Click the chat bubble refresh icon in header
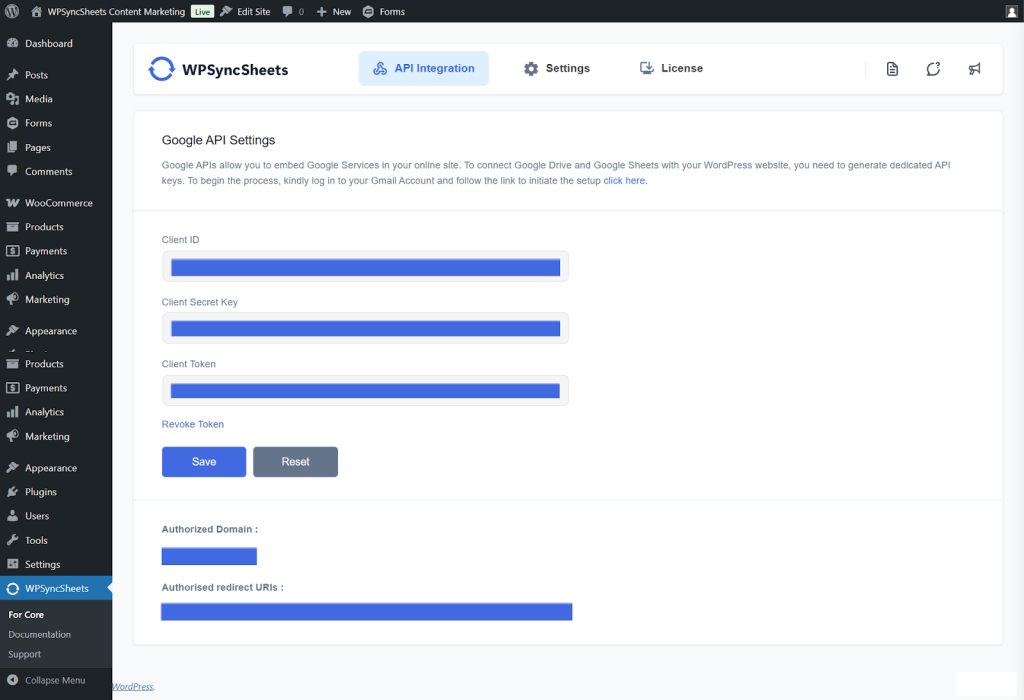This screenshot has height=700, width=1024. click(933, 69)
